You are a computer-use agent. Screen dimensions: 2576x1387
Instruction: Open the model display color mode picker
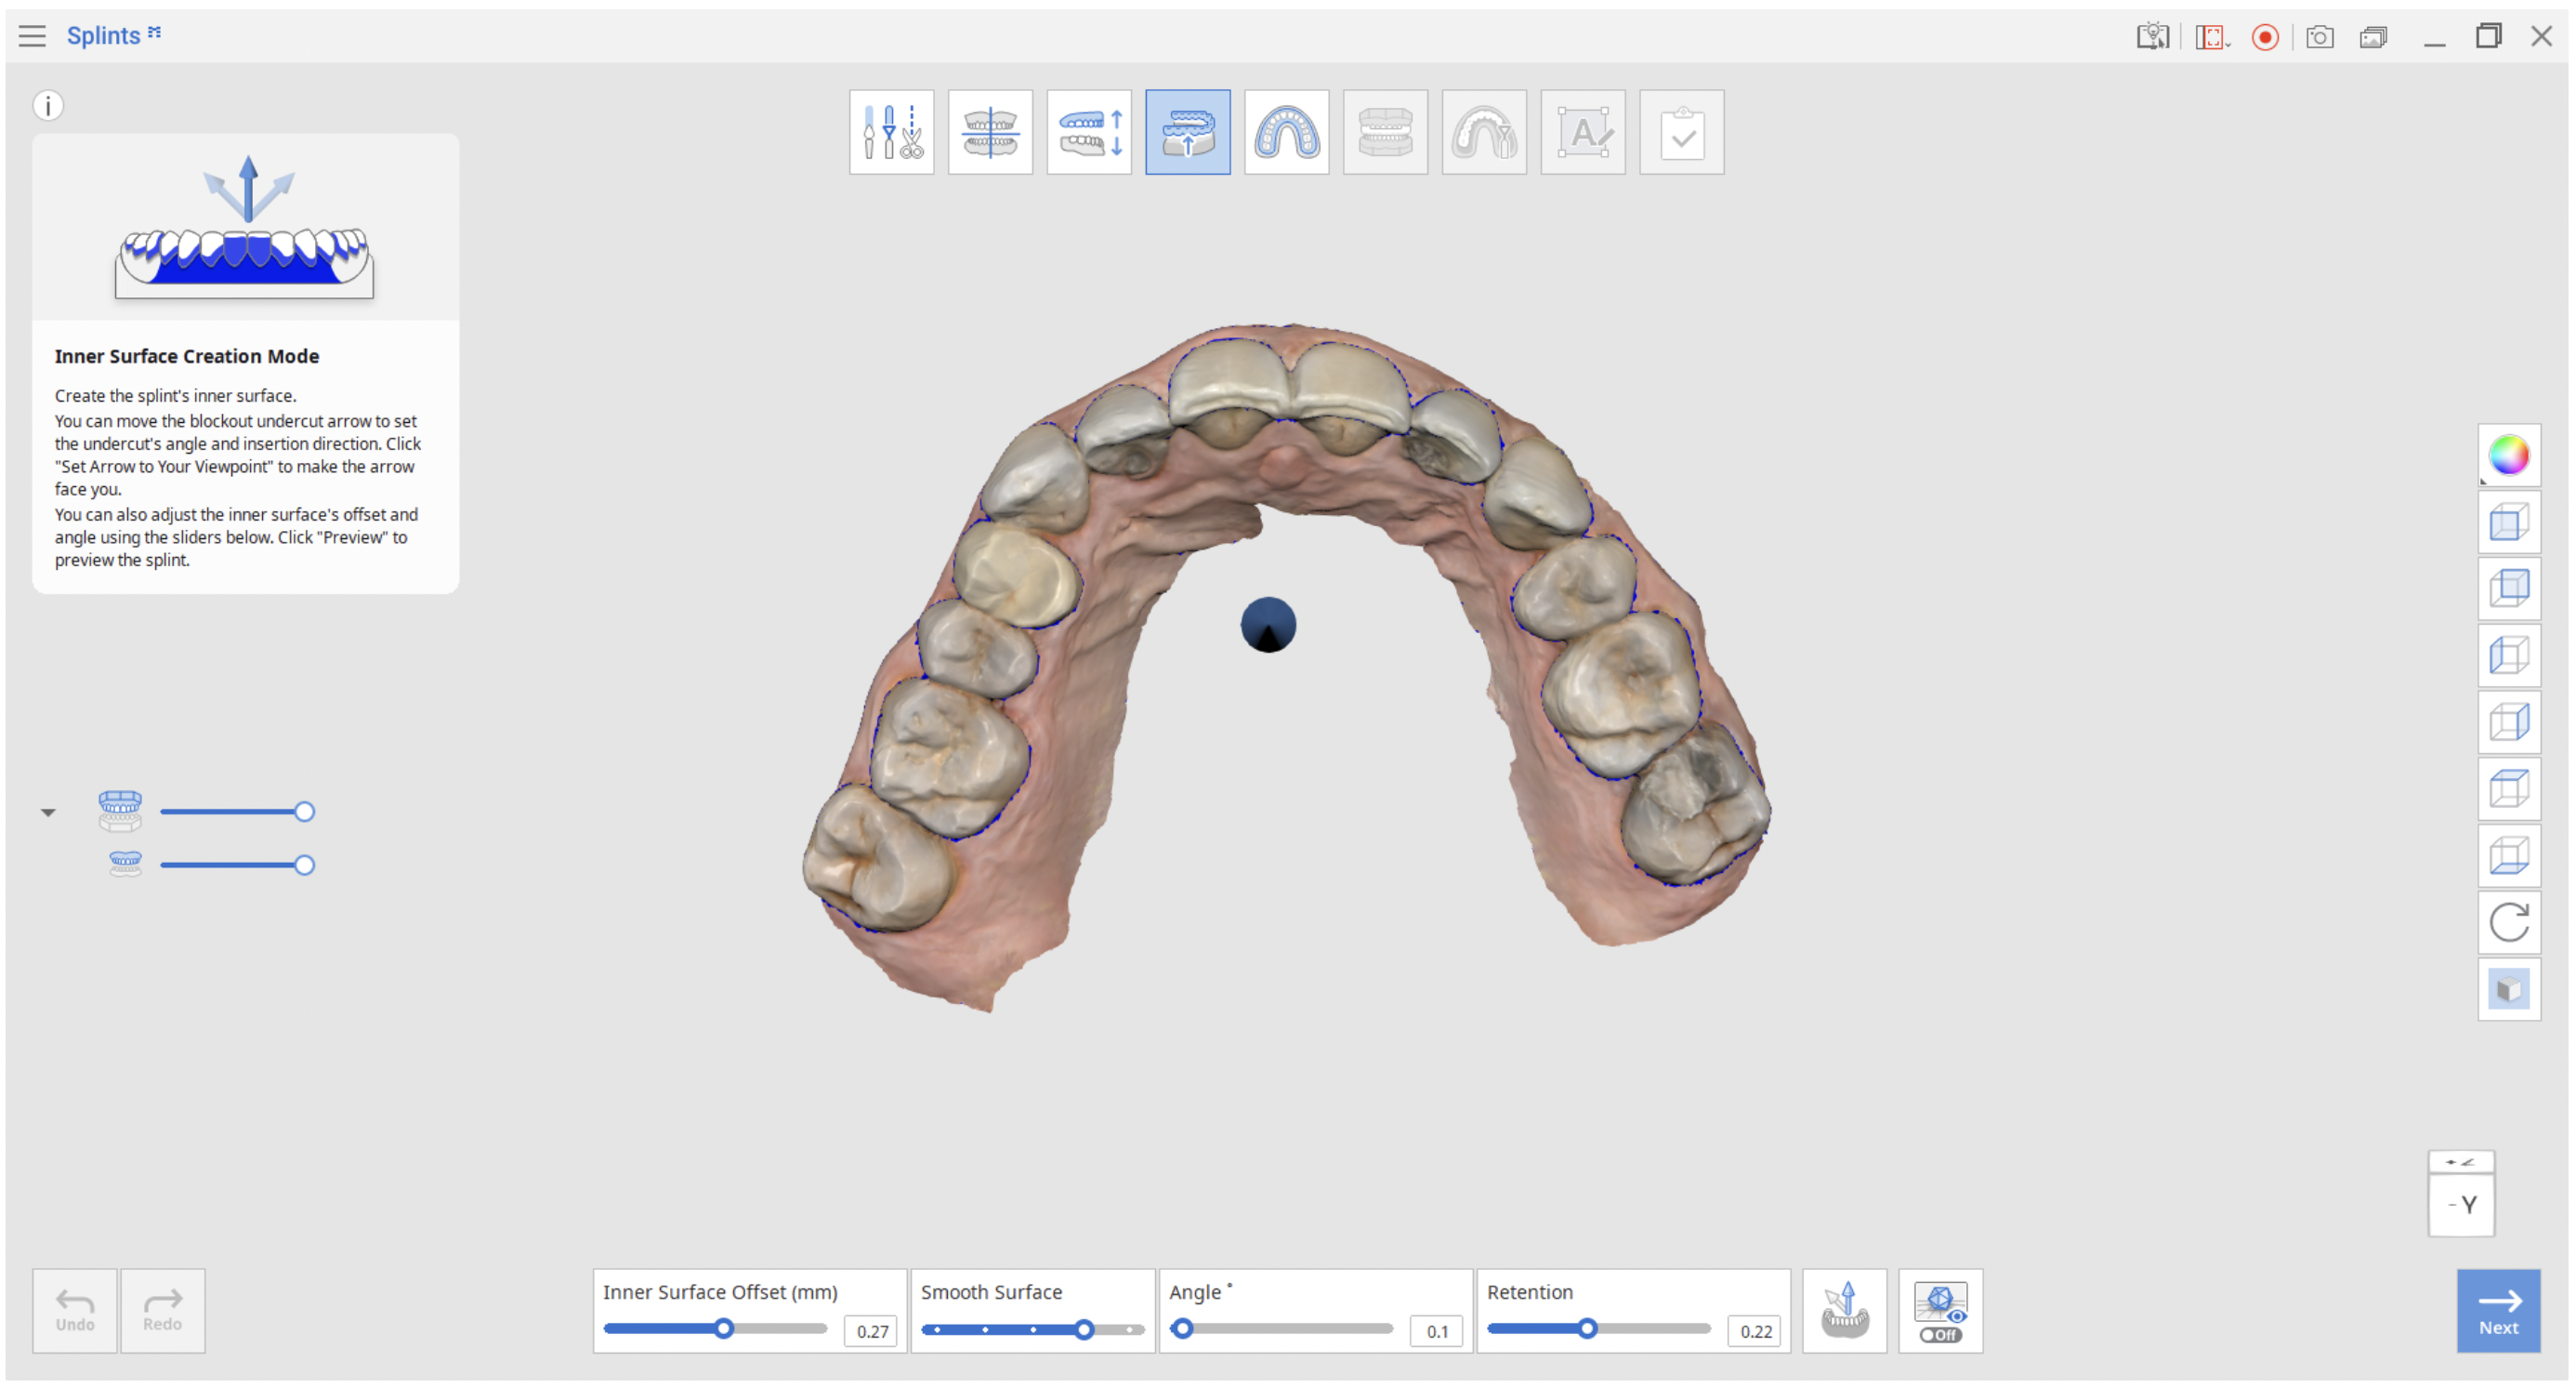[2509, 455]
